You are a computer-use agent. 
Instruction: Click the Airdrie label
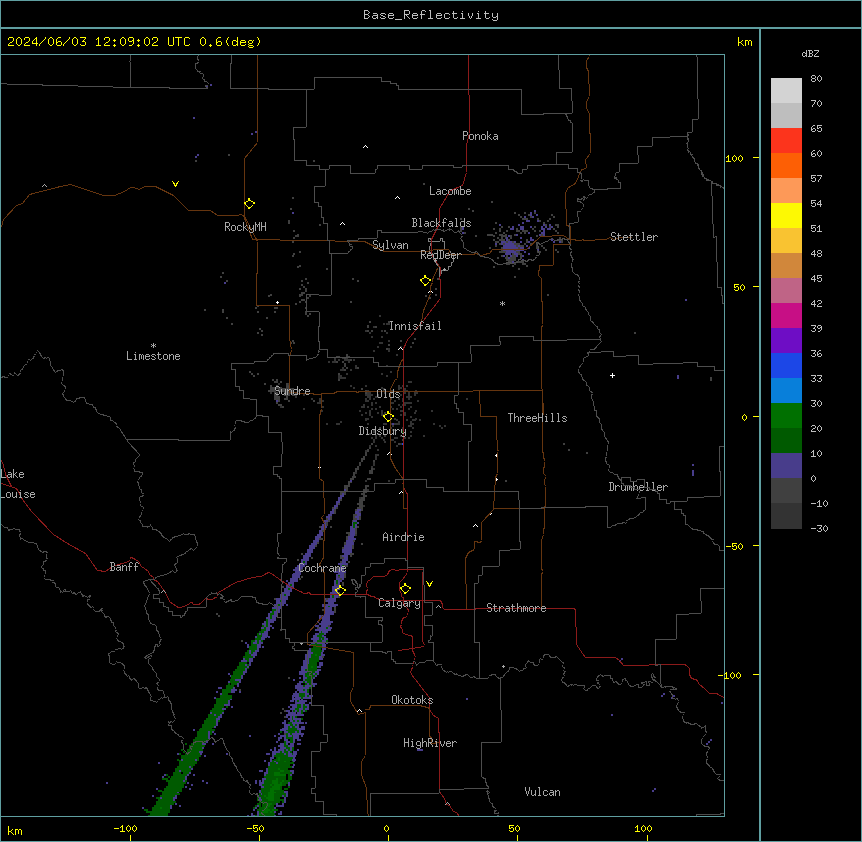coord(404,537)
